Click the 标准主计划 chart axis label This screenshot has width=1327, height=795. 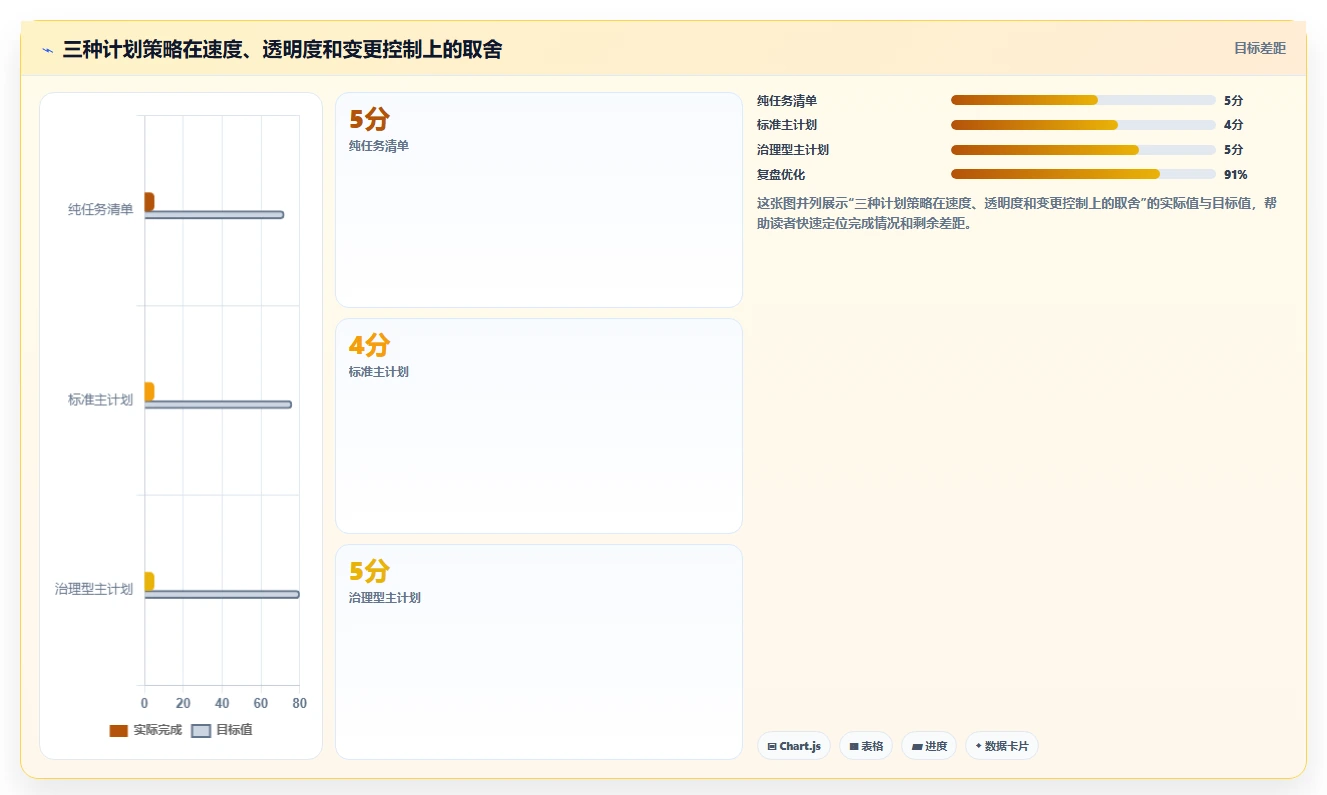101,400
